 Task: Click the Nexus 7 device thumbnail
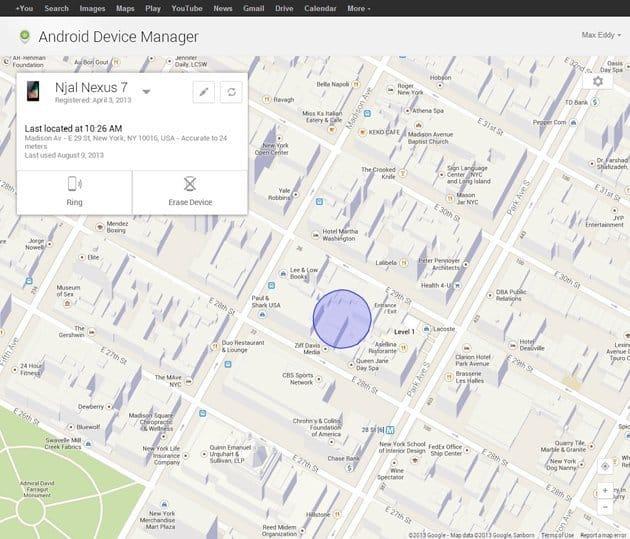(33, 91)
